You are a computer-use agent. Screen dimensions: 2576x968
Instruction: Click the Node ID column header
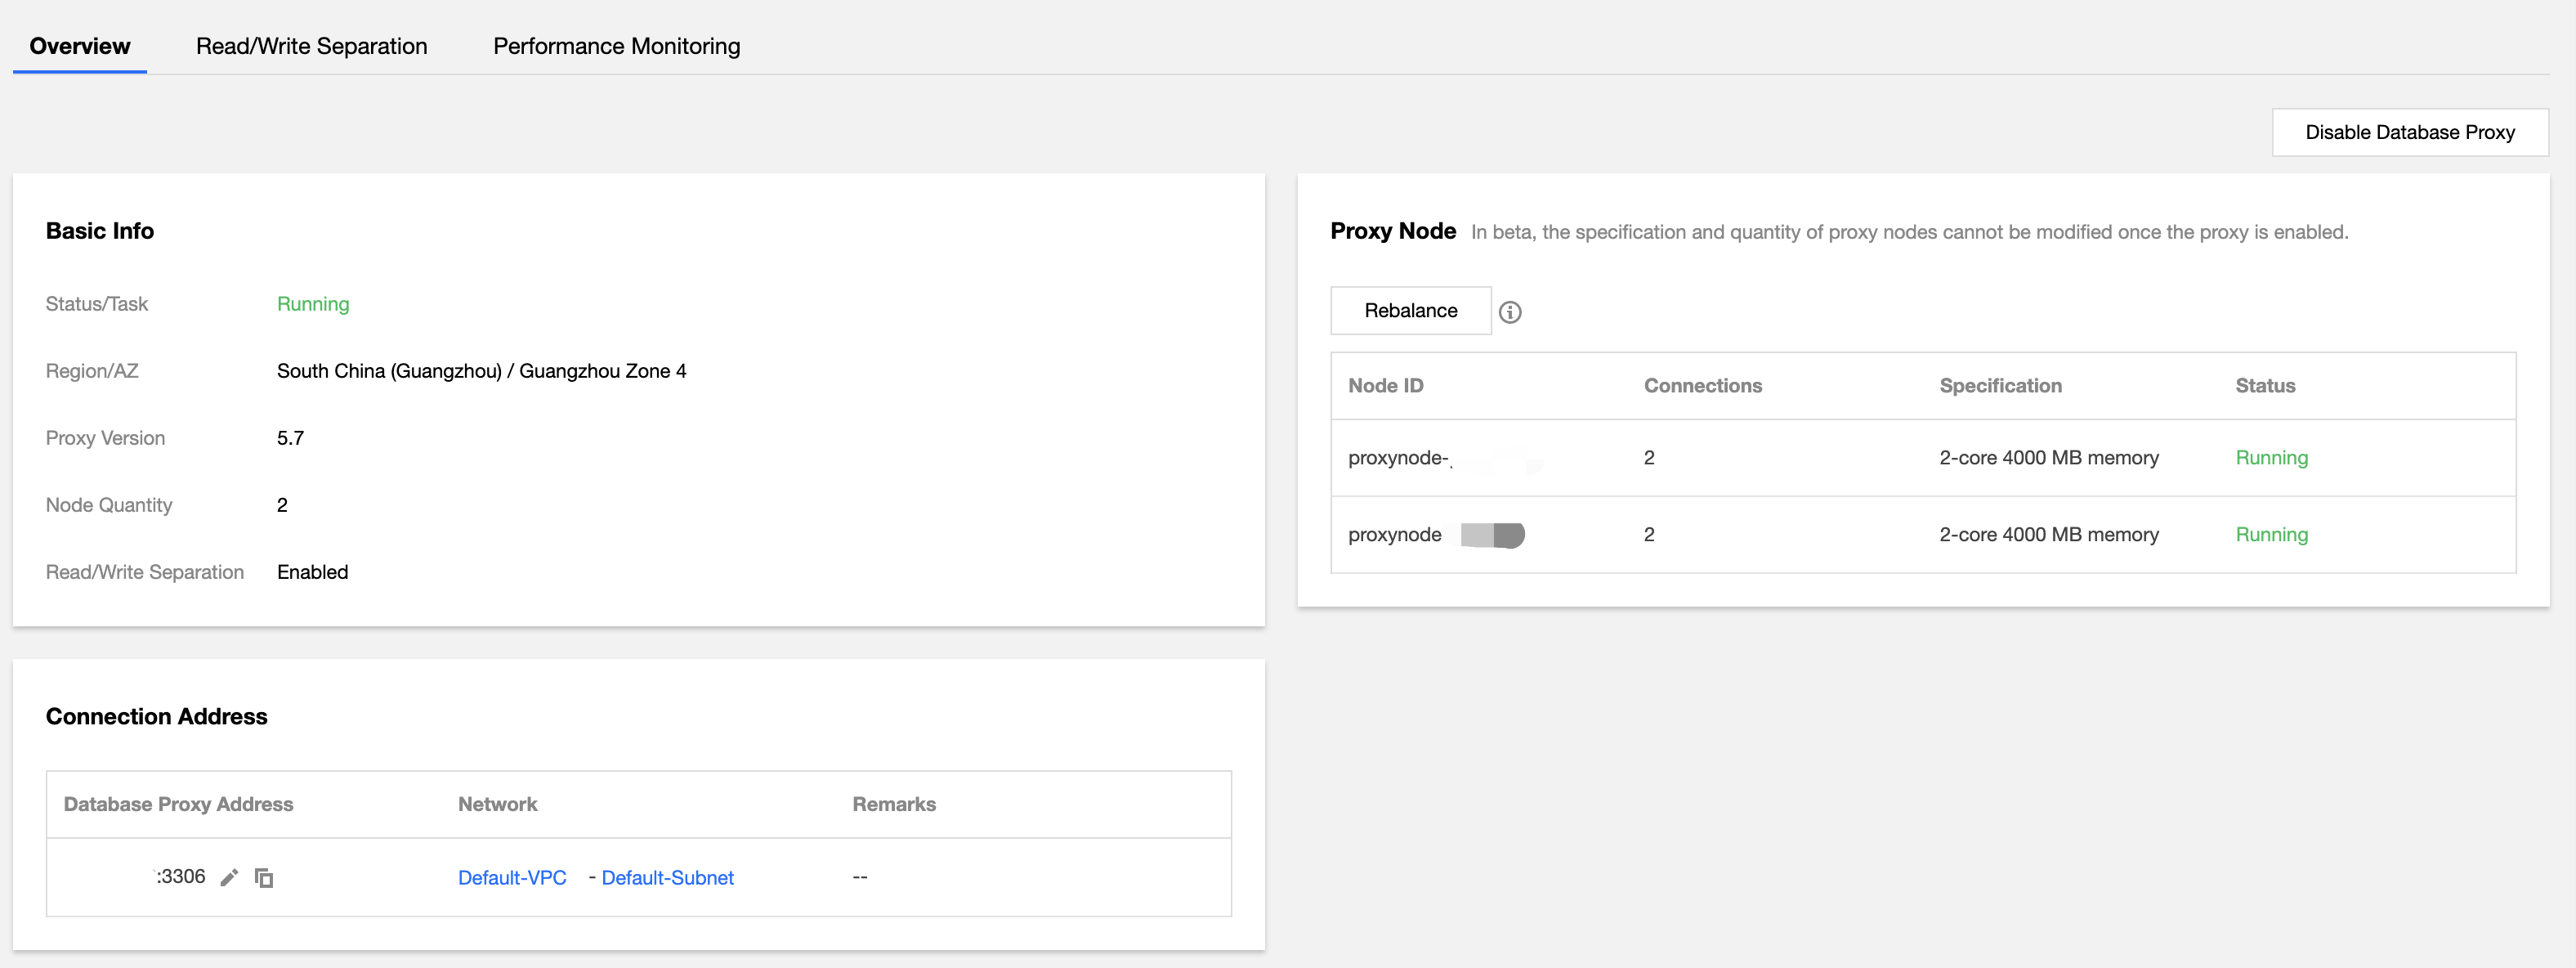point(1385,386)
